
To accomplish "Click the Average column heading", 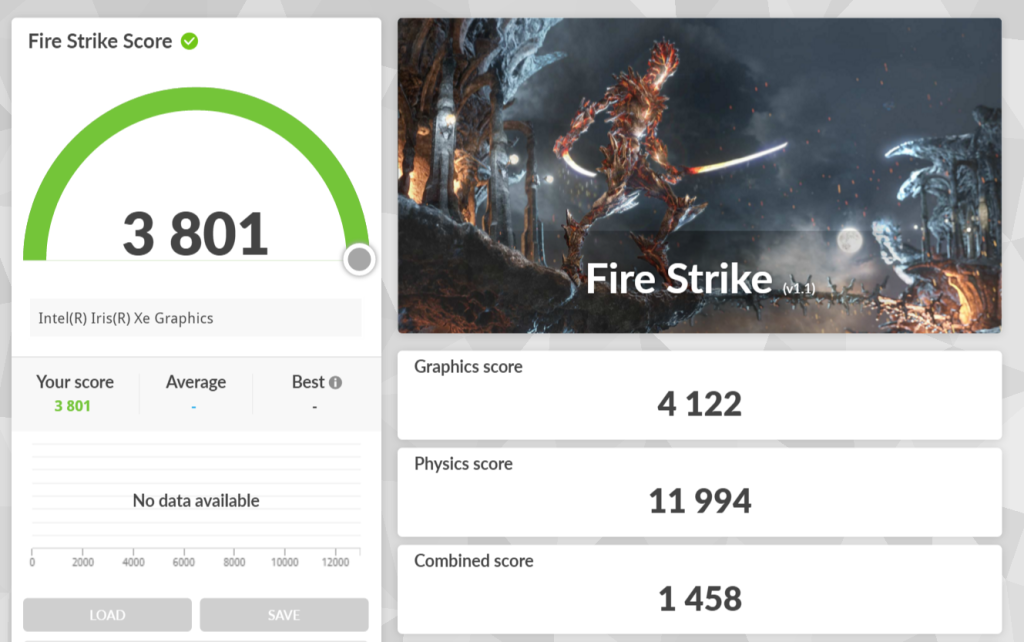I will [x=196, y=382].
